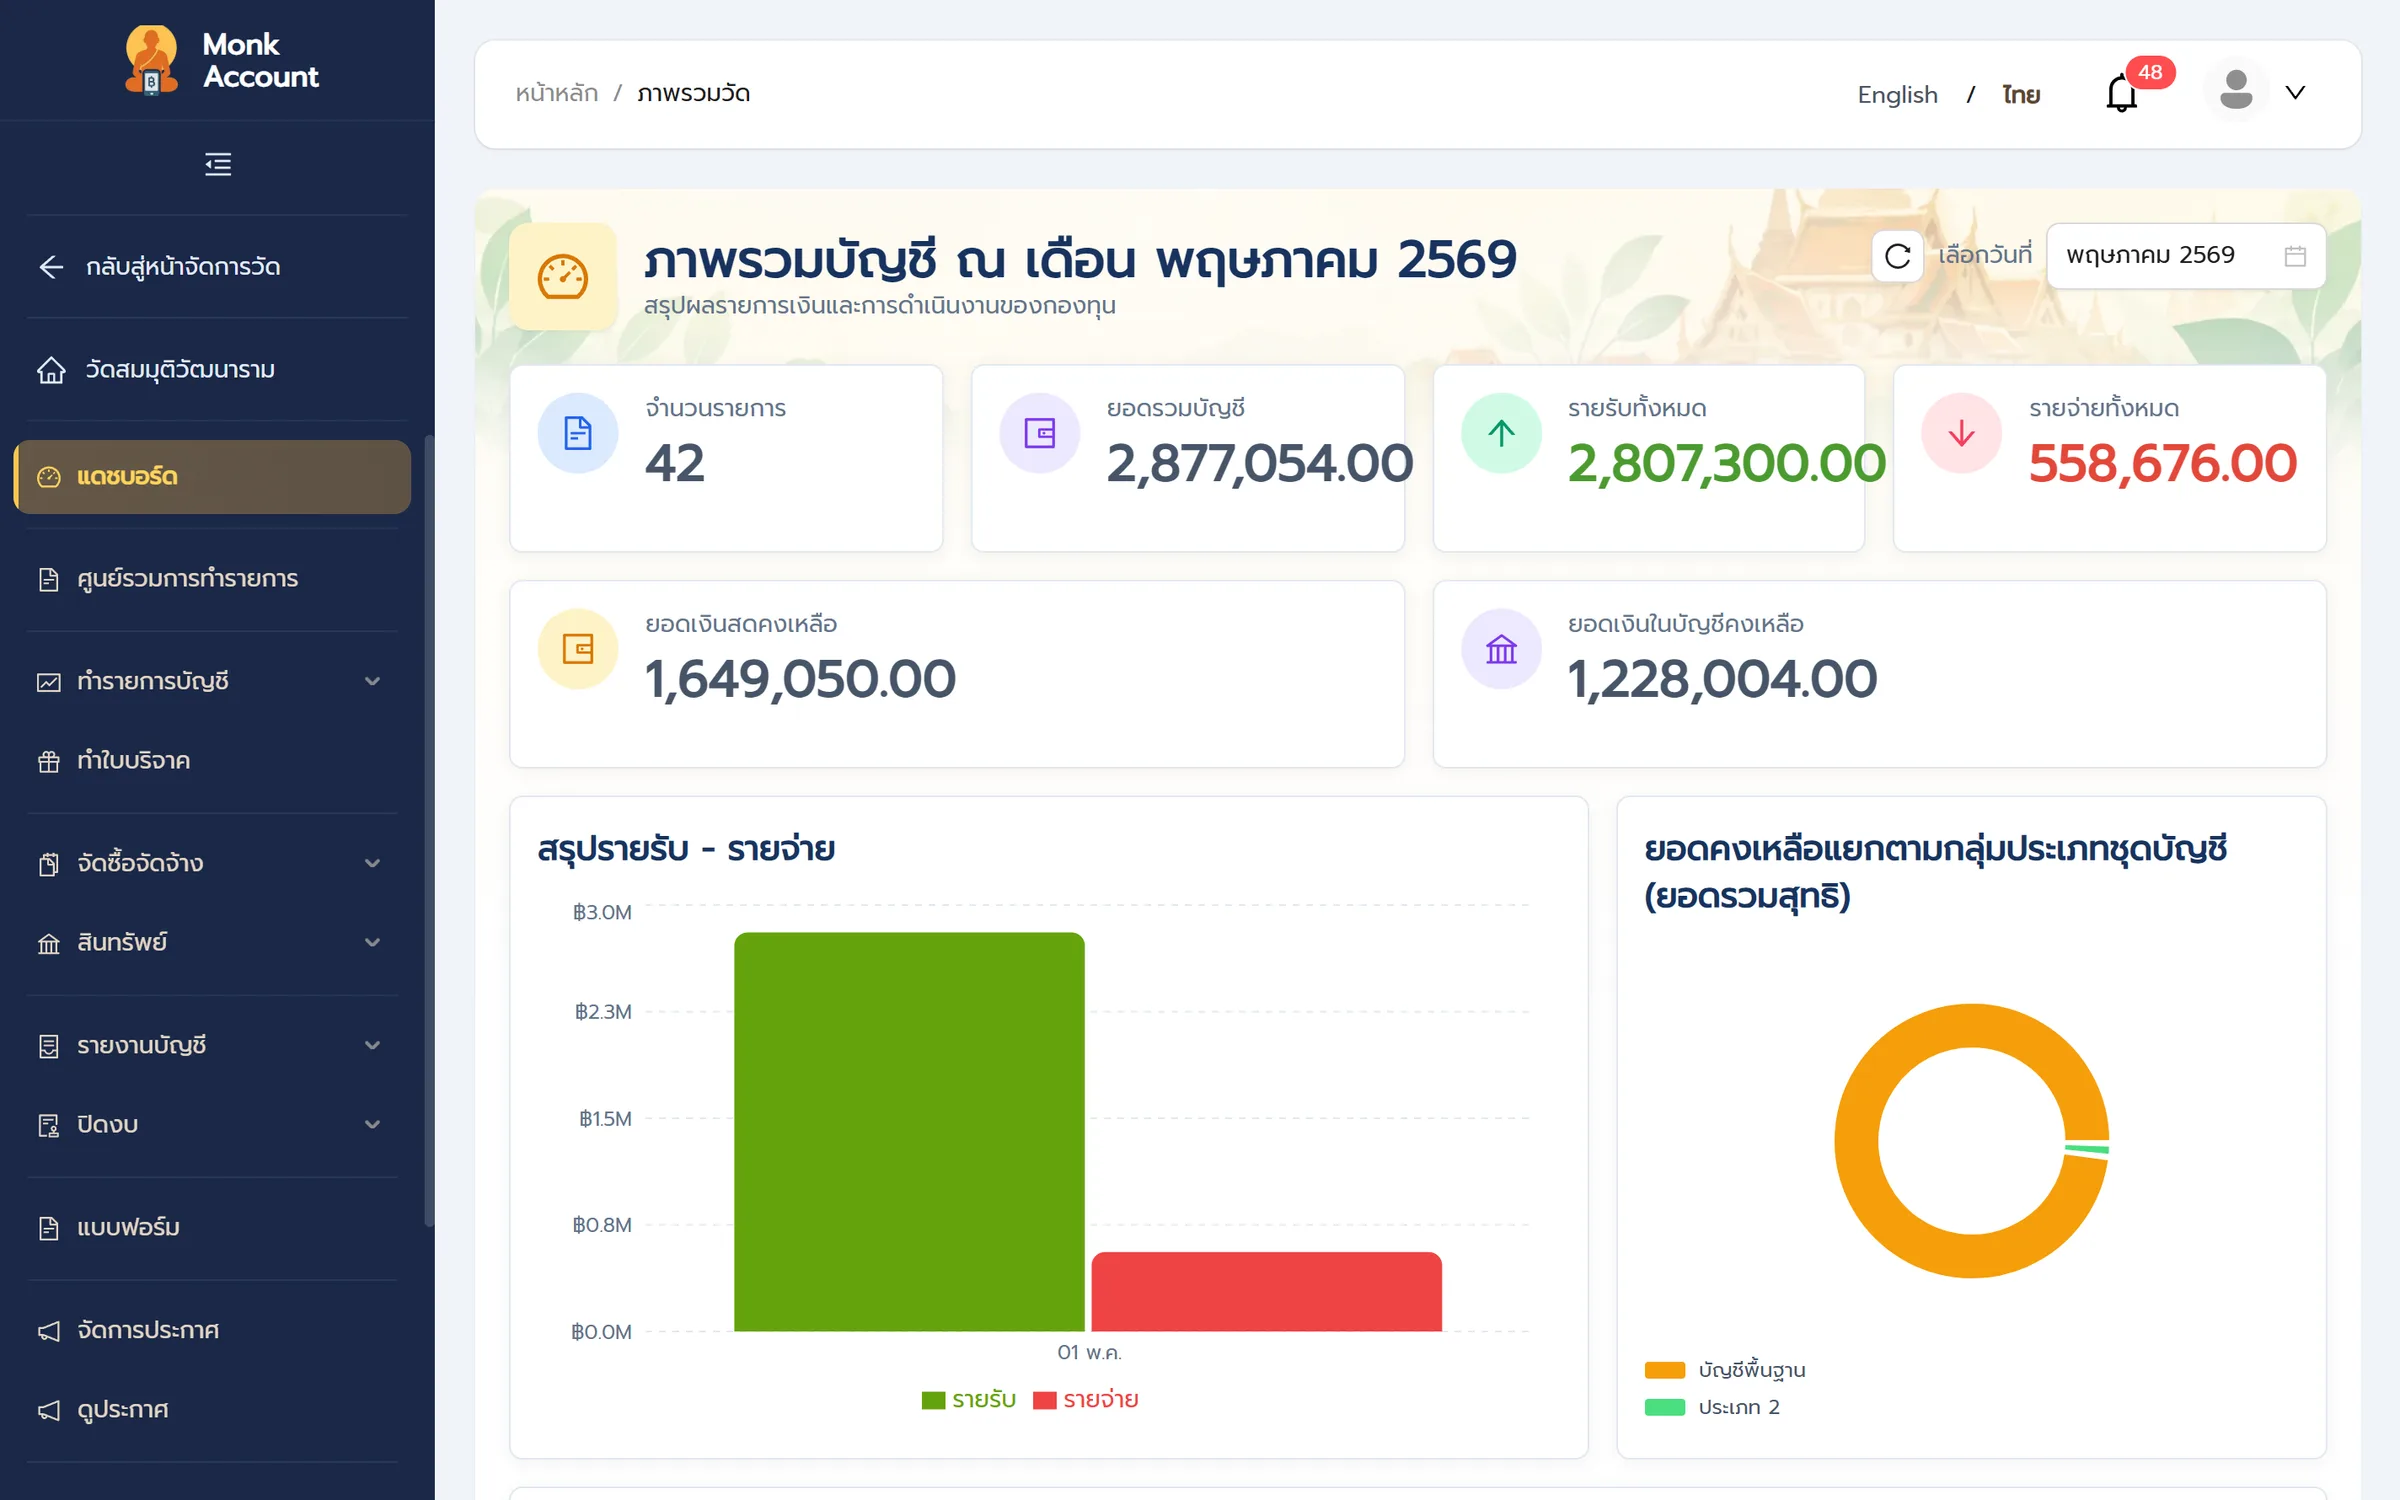Click the megaphone icon for จัดการประกาศ
This screenshot has height=1500, width=2400.
[49, 1331]
